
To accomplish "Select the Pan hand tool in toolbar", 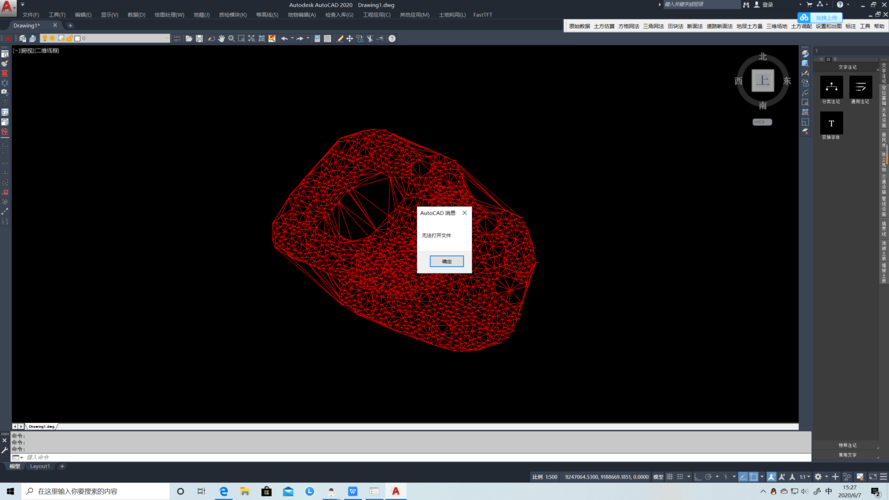I will [221, 39].
